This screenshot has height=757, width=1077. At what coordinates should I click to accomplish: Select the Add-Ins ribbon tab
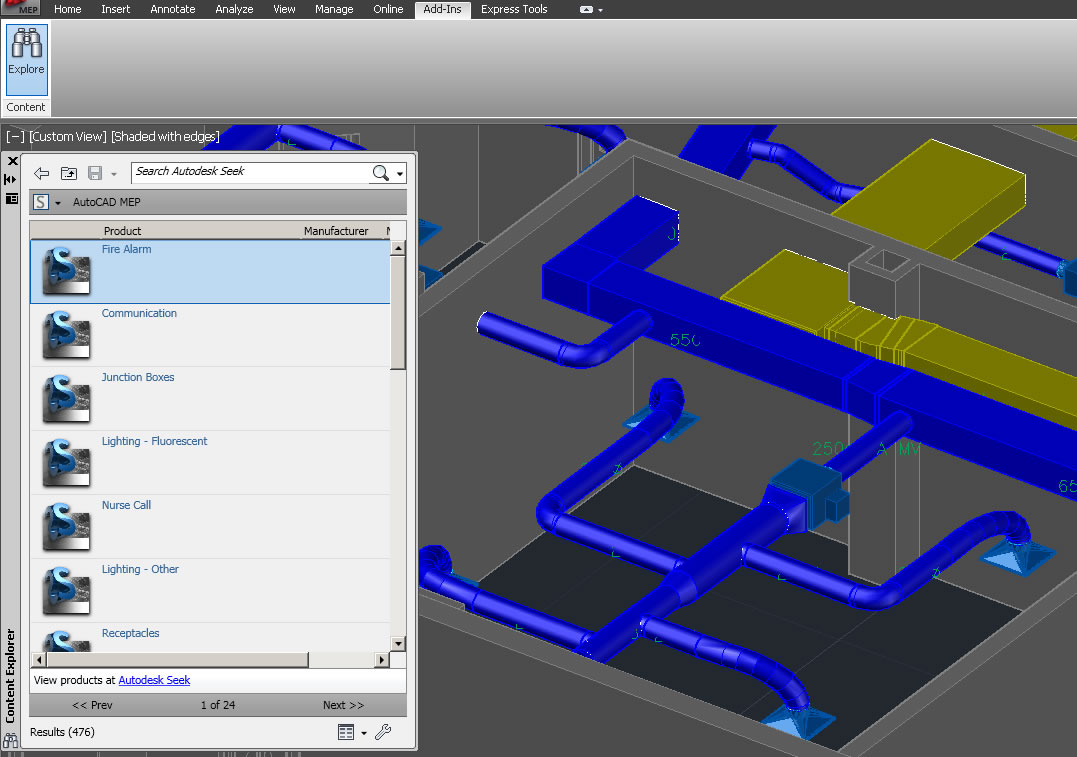442,9
